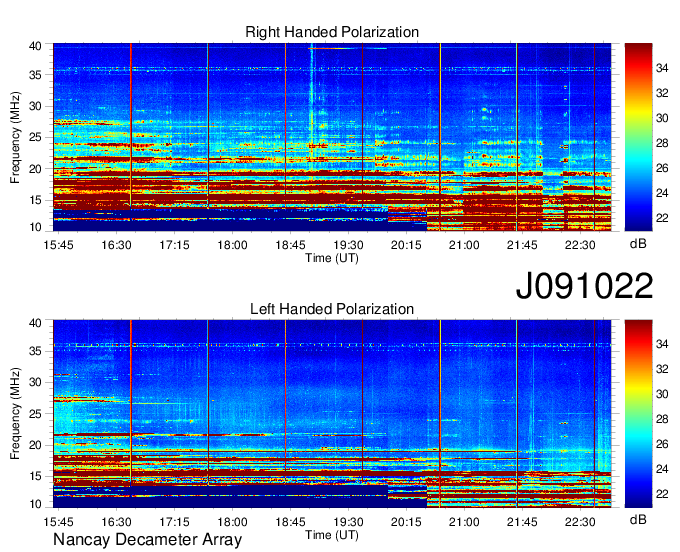Click 20:15 tick under Right Handed plot
This screenshot has height=552, width=680.
click(x=406, y=245)
